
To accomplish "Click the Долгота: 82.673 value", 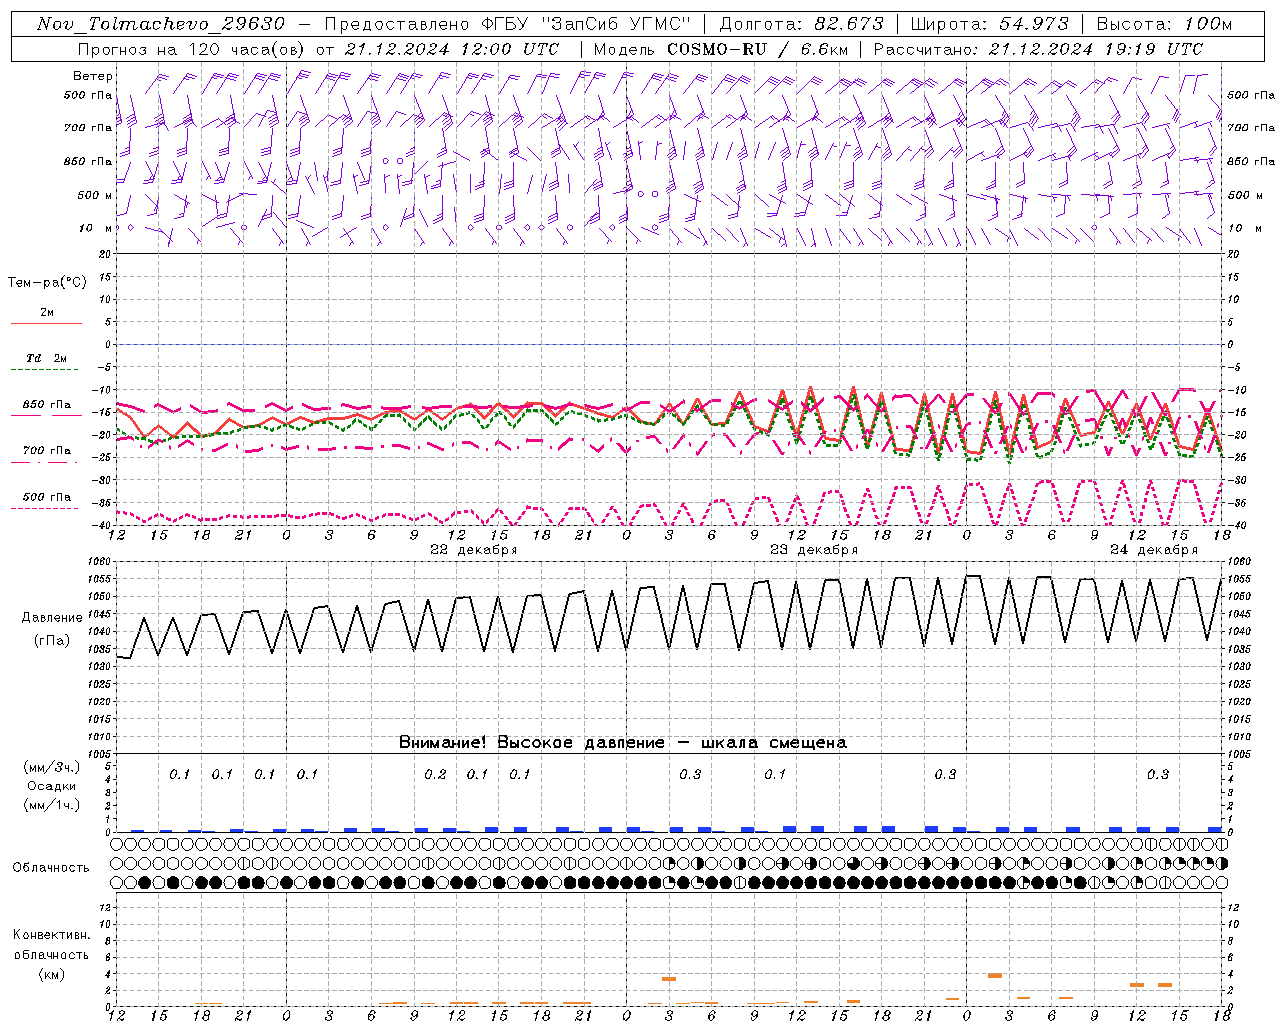I will click(x=802, y=24).
